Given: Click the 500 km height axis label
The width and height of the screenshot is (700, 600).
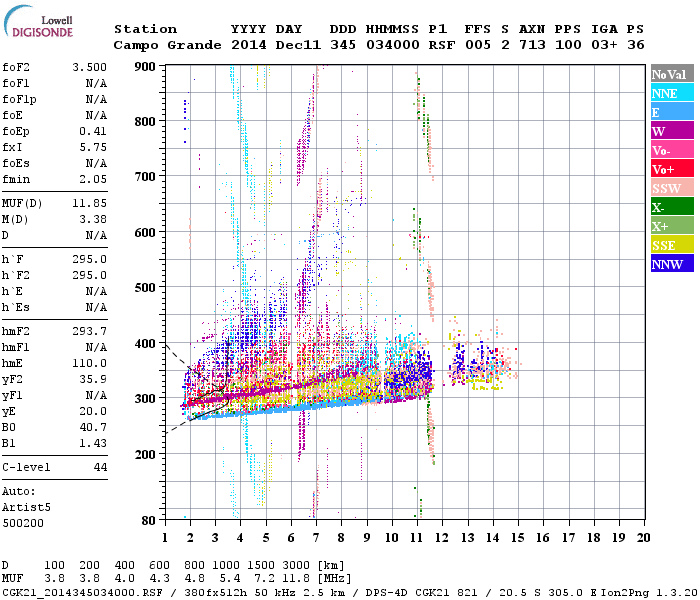Looking at the screenshot, I should (145, 287).
